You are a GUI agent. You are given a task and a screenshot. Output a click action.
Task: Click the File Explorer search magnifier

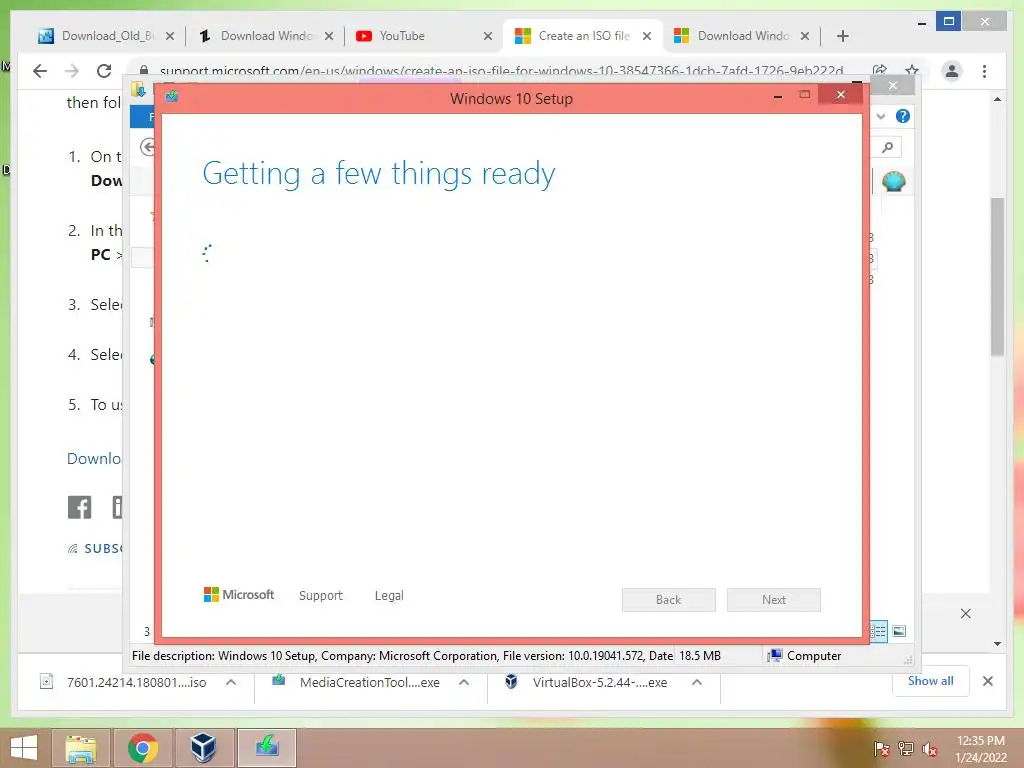[x=887, y=148]
